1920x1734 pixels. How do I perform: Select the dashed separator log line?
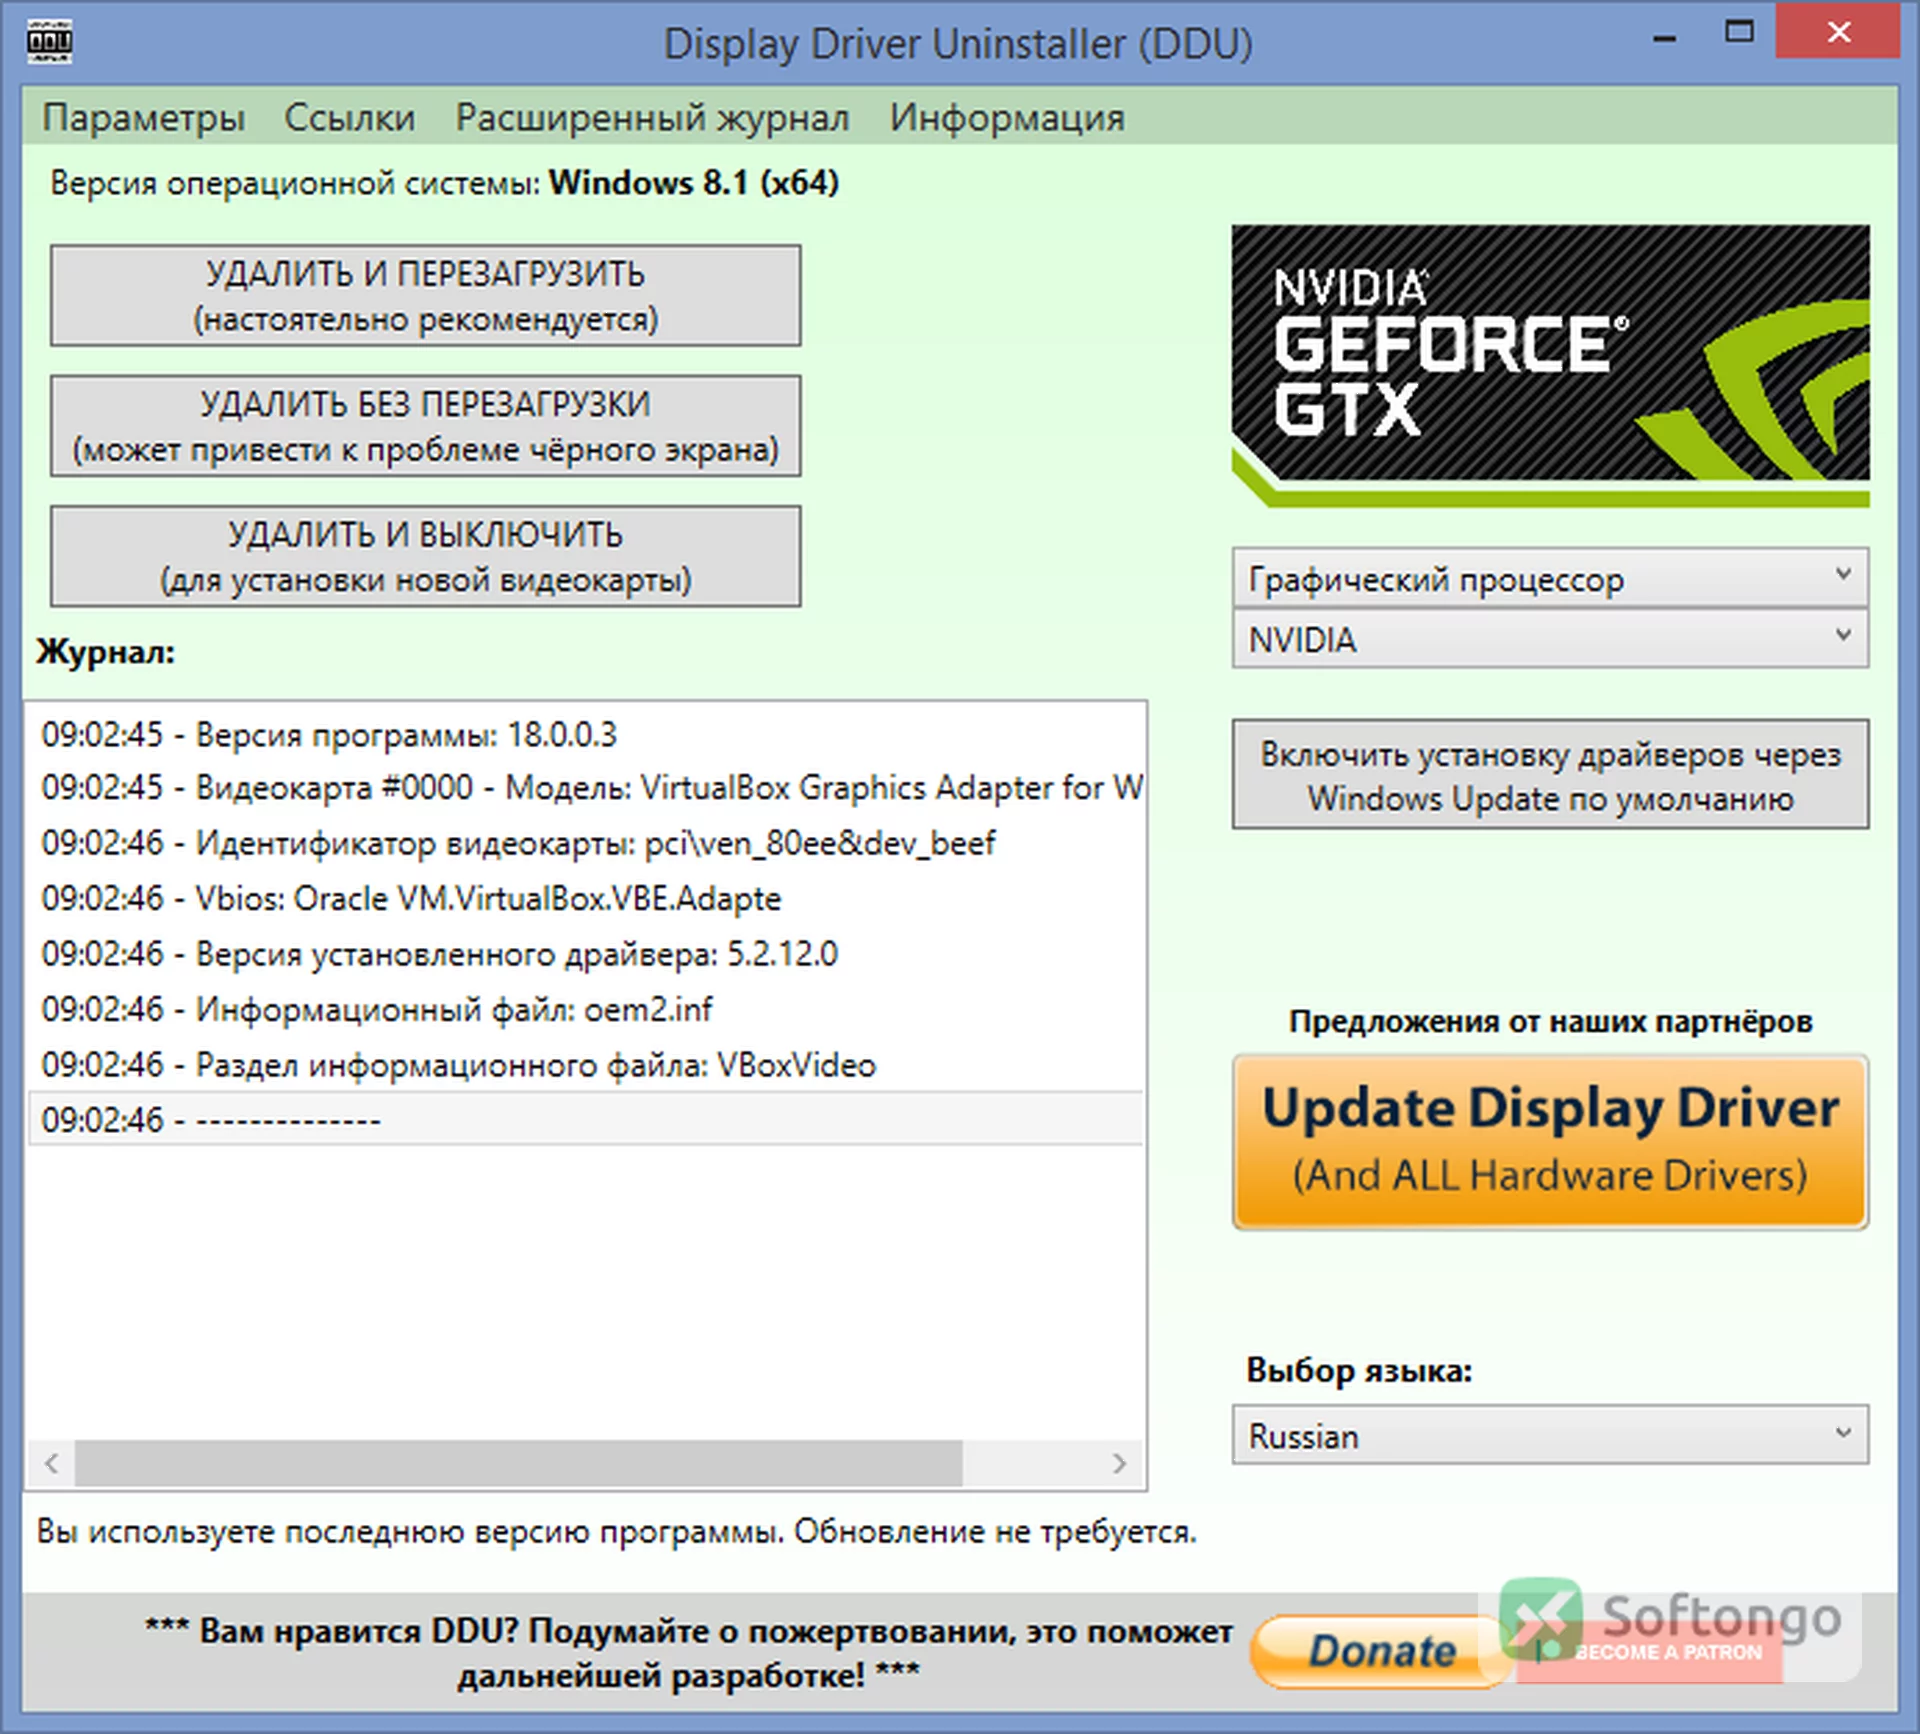coord(586,1119)
